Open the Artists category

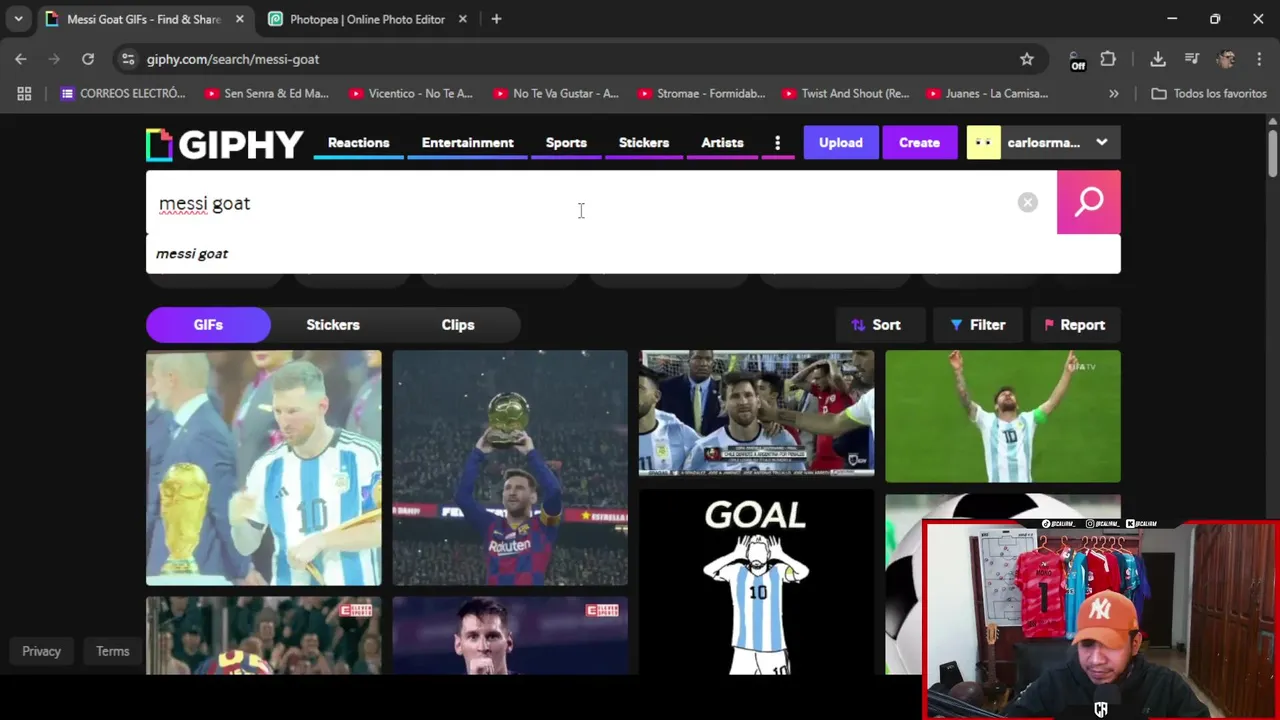[722, 143]
